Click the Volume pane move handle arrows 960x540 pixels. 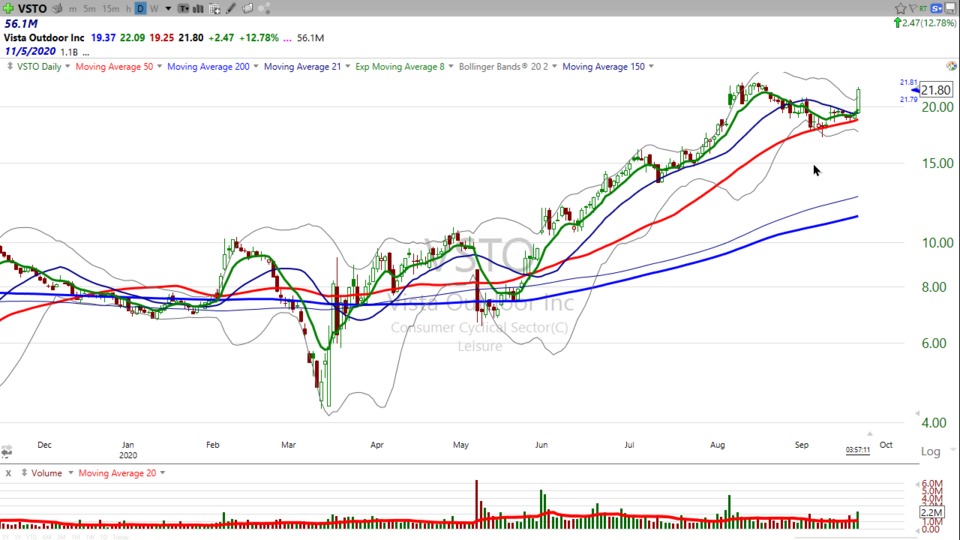24,473
